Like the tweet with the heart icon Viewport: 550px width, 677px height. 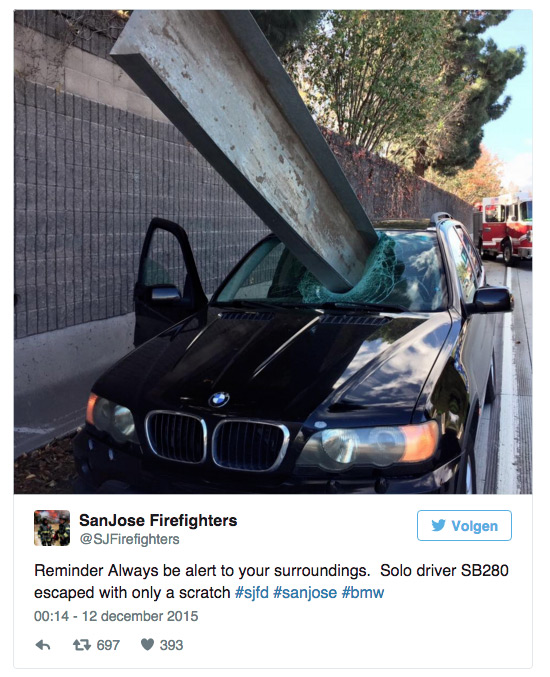147,645
